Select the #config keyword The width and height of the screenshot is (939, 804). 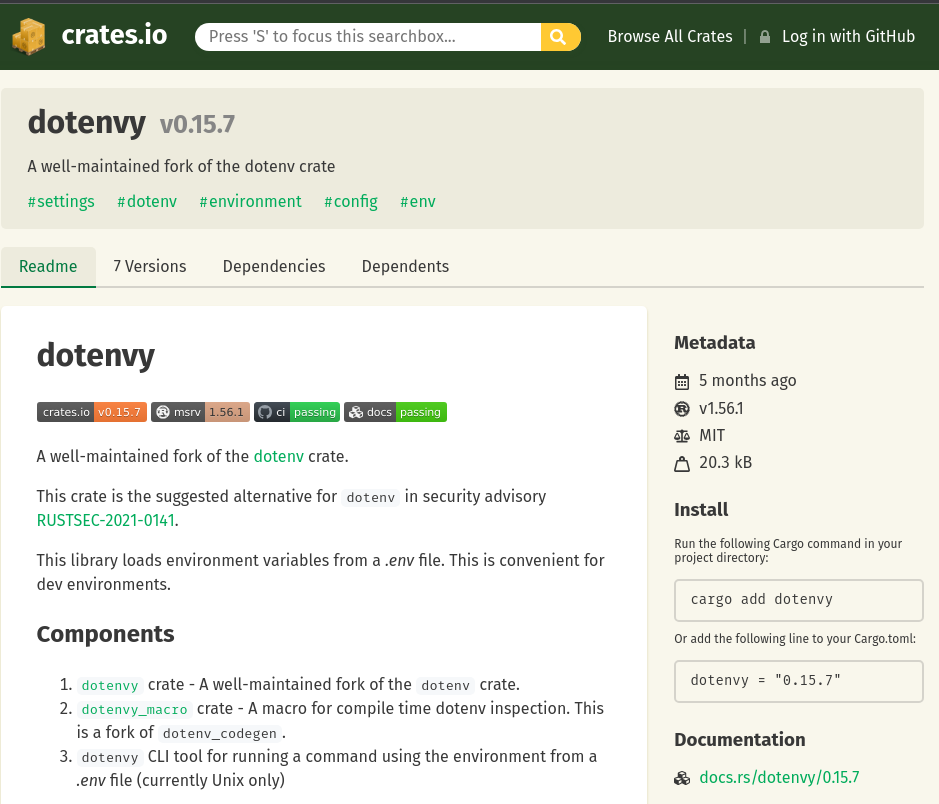351,202
